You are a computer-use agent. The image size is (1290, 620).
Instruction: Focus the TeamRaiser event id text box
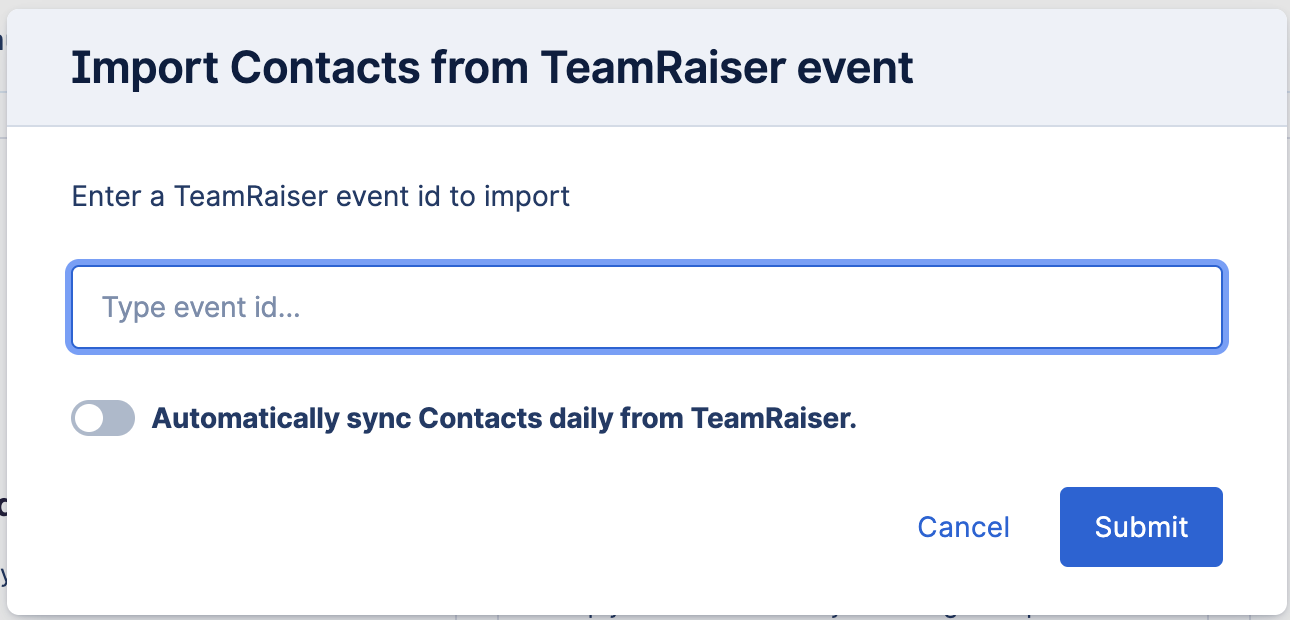[x=646, y=307]
